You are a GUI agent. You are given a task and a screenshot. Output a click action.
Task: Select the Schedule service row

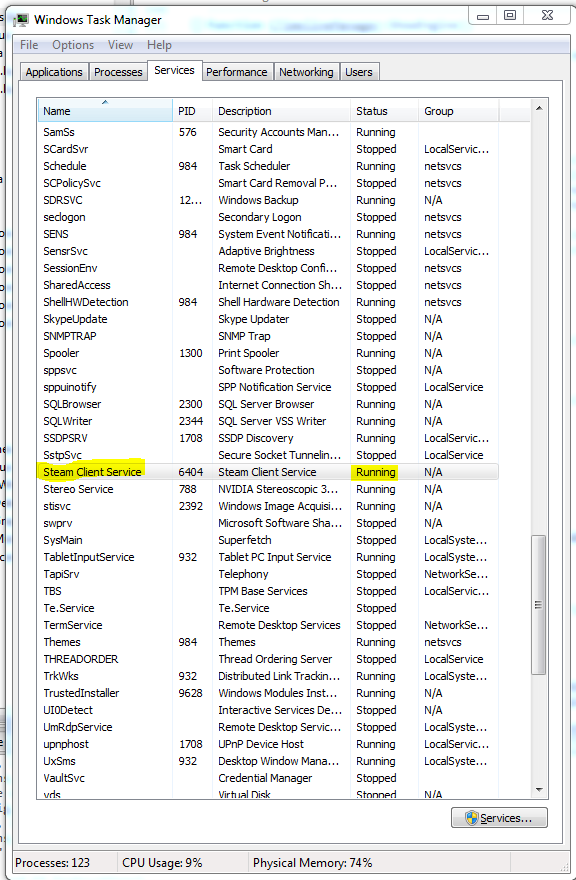[x=268, y=166]
